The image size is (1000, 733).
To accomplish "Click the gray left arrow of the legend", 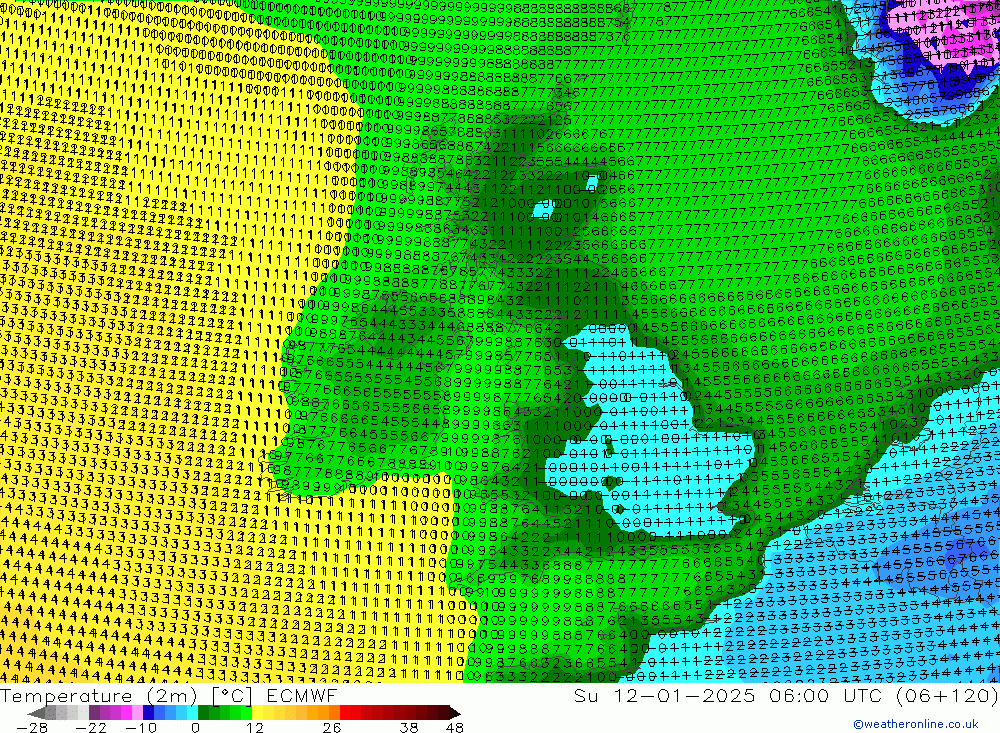I will pos(37,713).
